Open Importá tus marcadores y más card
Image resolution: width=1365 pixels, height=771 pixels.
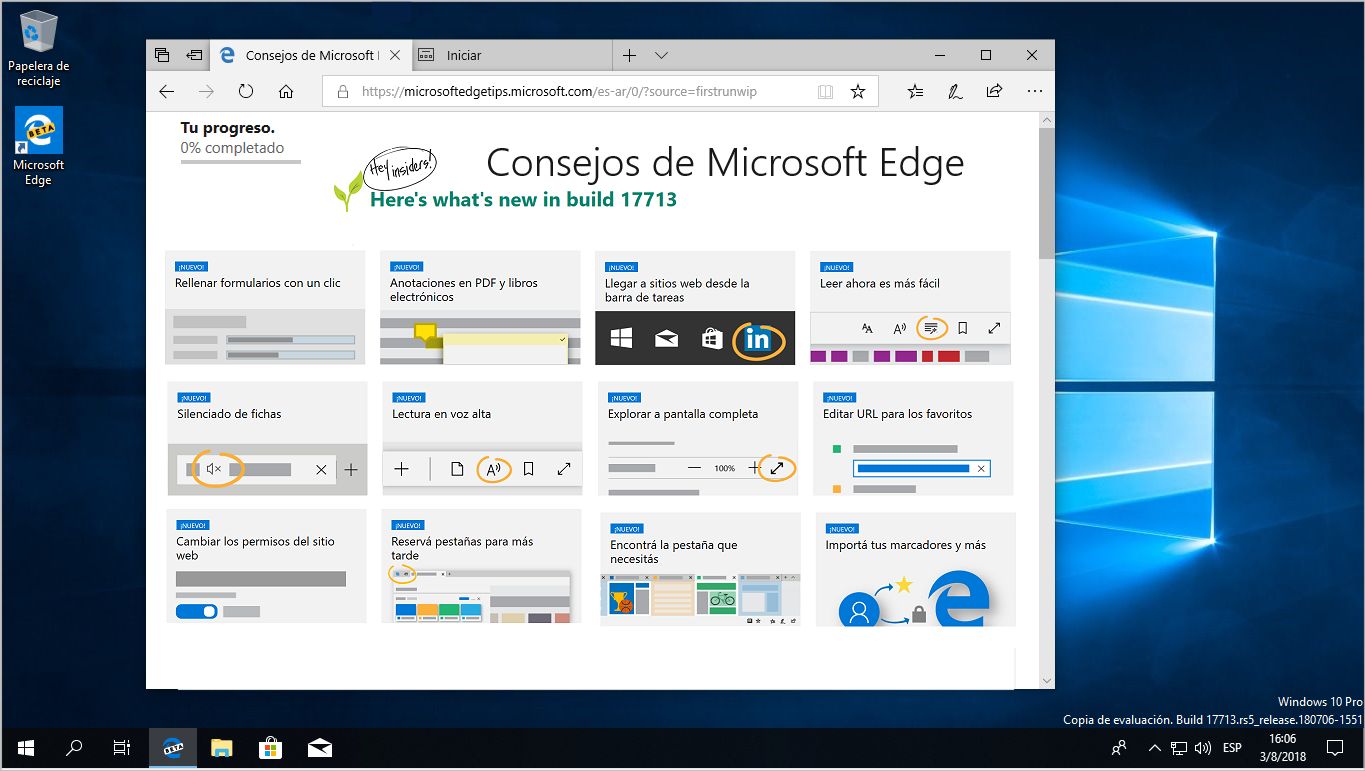[x=915, y=569]
